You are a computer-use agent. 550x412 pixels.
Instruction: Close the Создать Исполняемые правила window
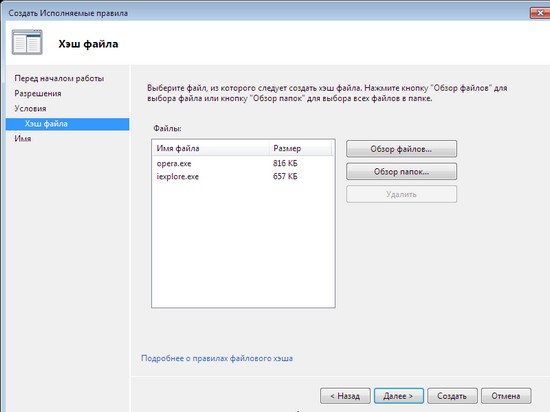click(x=540, y=13)
